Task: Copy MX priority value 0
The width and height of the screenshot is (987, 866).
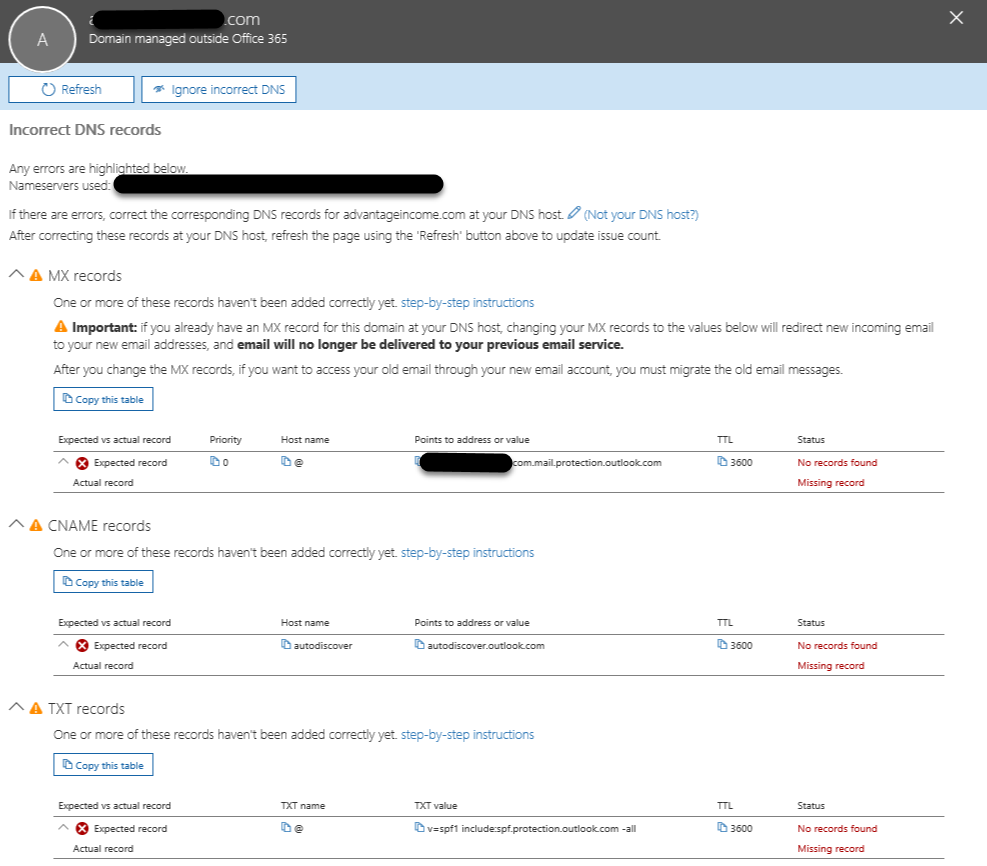Action: point(215,461)
